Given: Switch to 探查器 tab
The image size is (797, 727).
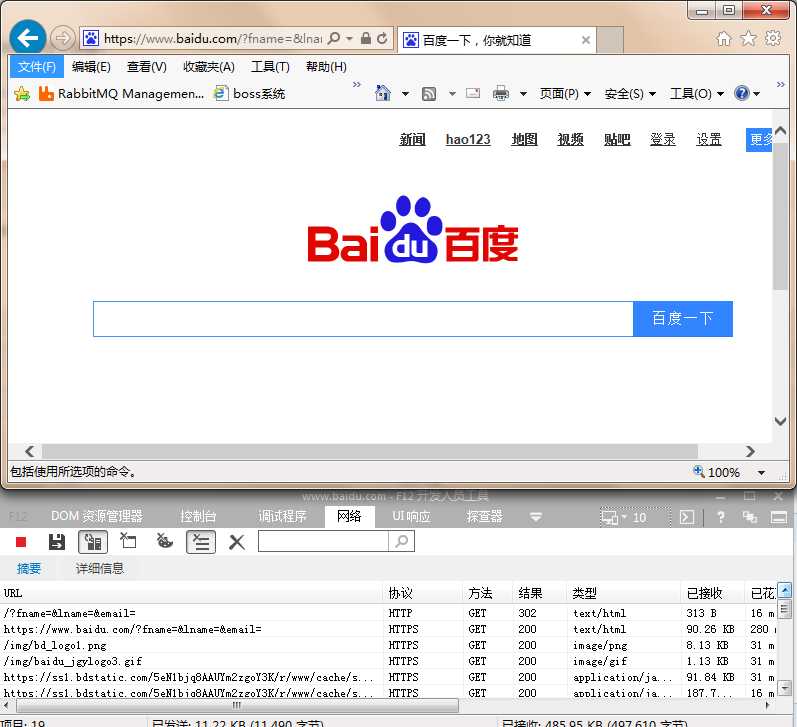Looking at the screenshot, I should 484,517.
